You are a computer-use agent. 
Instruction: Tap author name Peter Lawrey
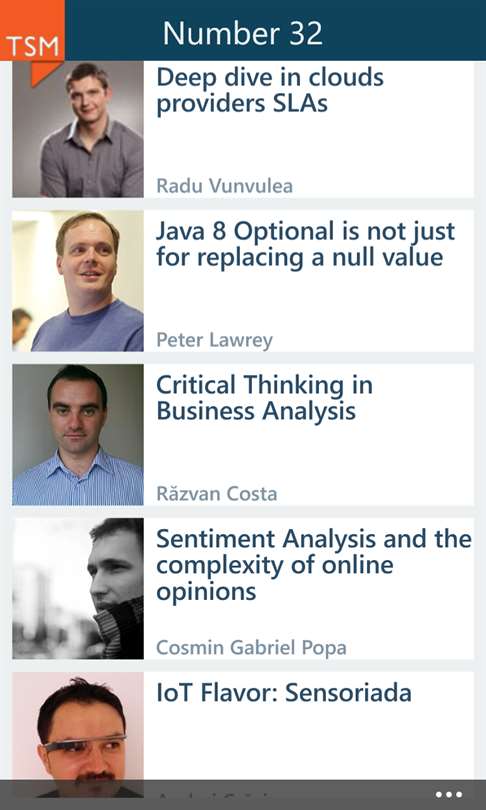[x=214, y=340]
